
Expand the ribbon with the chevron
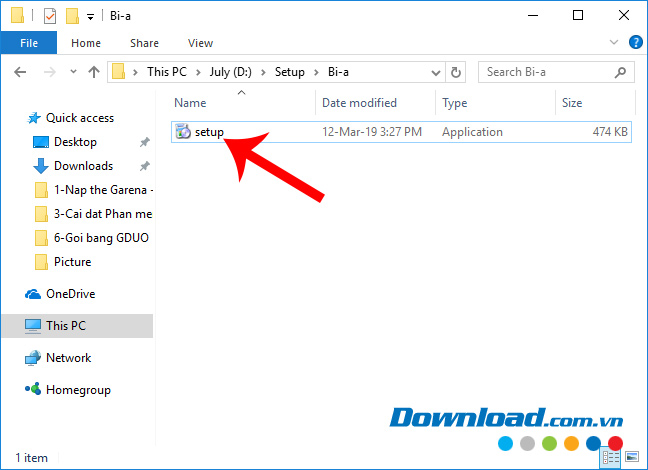click(614, 42)
